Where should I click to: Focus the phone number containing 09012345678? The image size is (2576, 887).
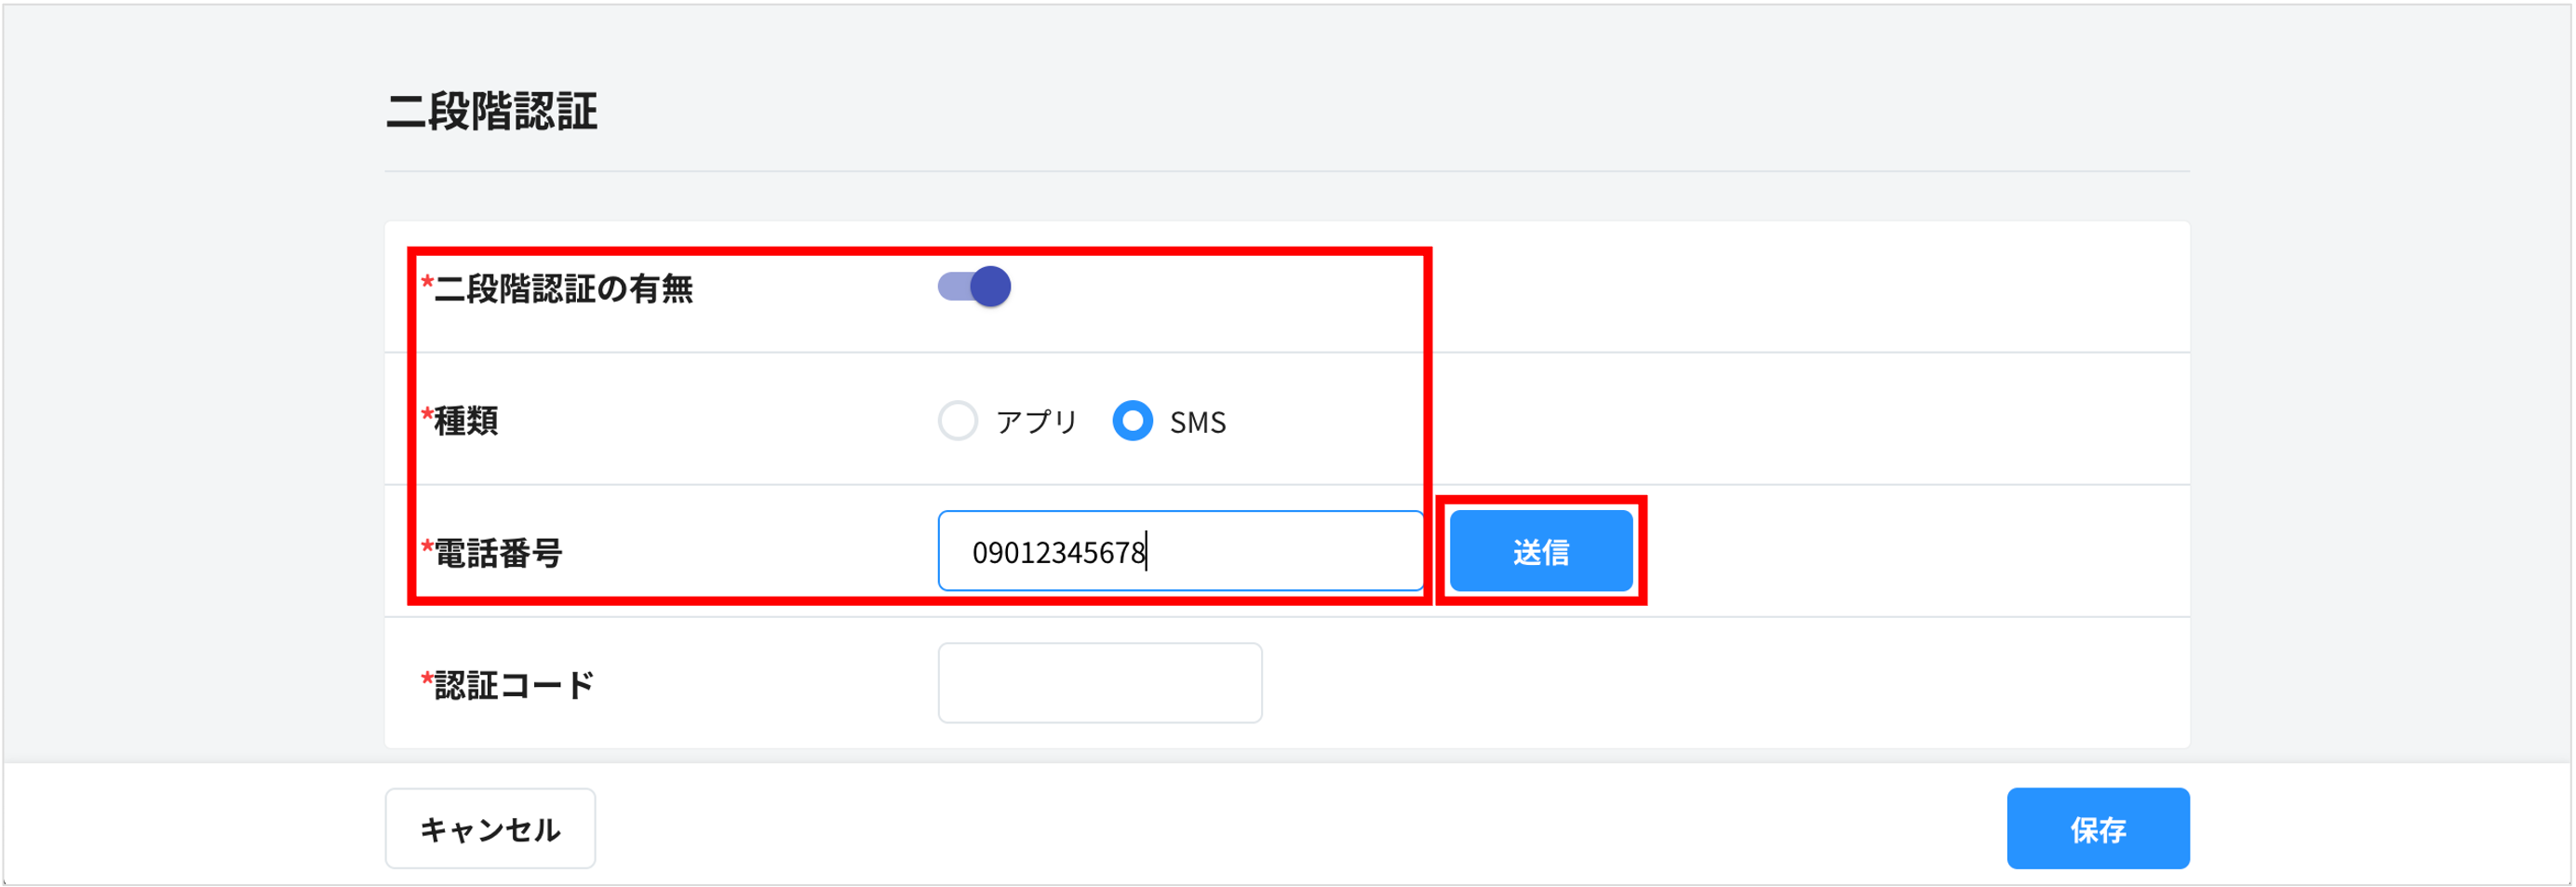point(1180,550)
